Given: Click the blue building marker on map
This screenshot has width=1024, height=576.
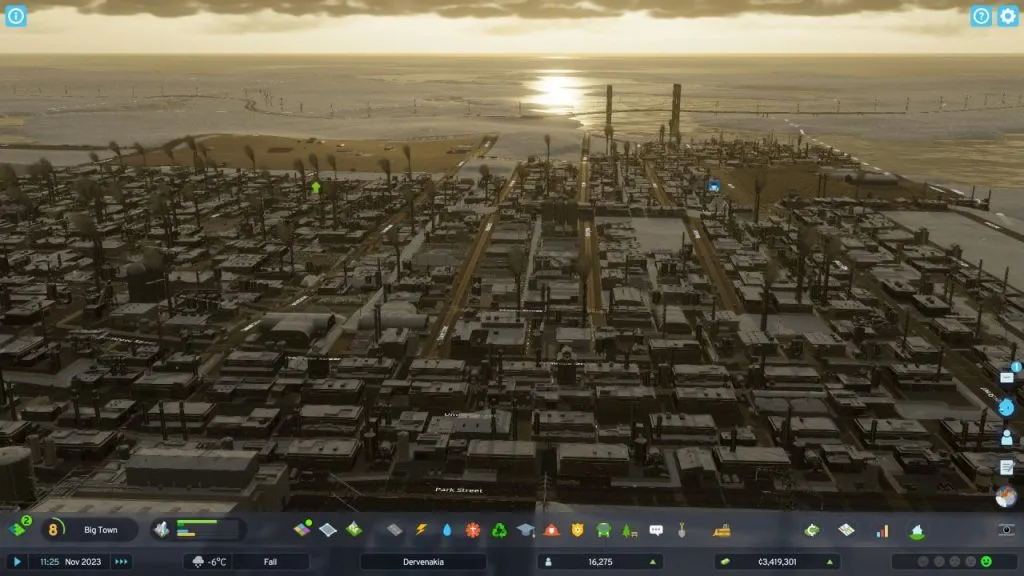Looking at the screenshot, I should [x=713, y=187].
